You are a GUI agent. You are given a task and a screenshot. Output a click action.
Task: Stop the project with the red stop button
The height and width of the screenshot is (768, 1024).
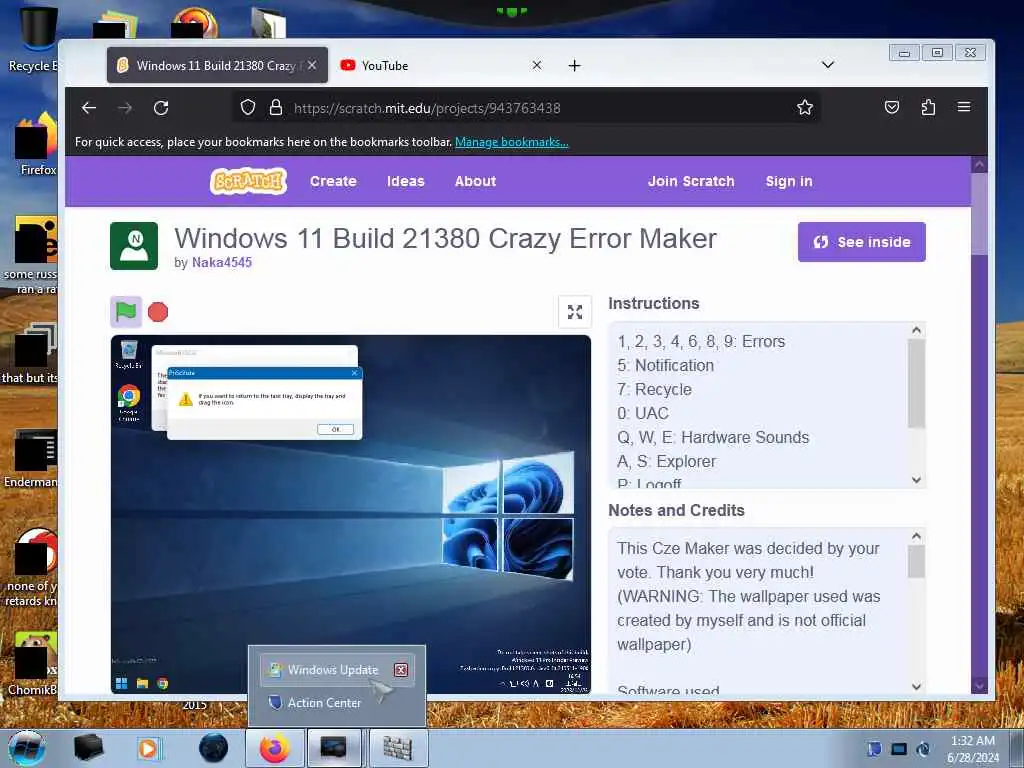[x=157, y=312]
